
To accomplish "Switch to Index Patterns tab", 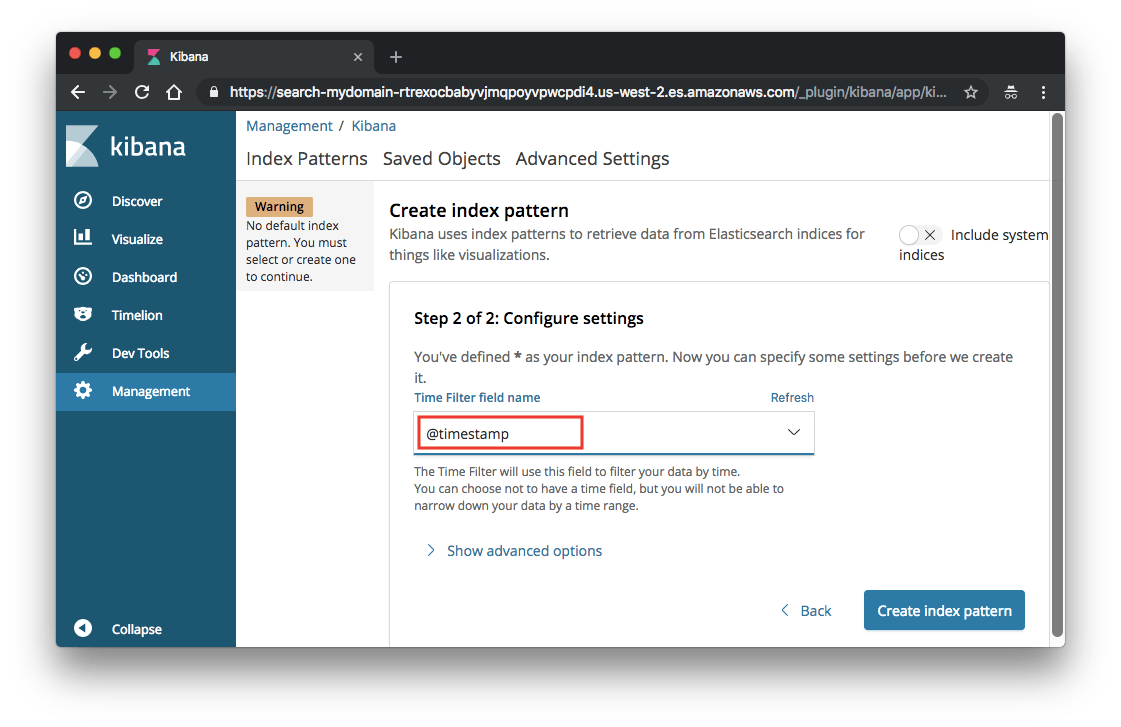I will pos(307,159).
